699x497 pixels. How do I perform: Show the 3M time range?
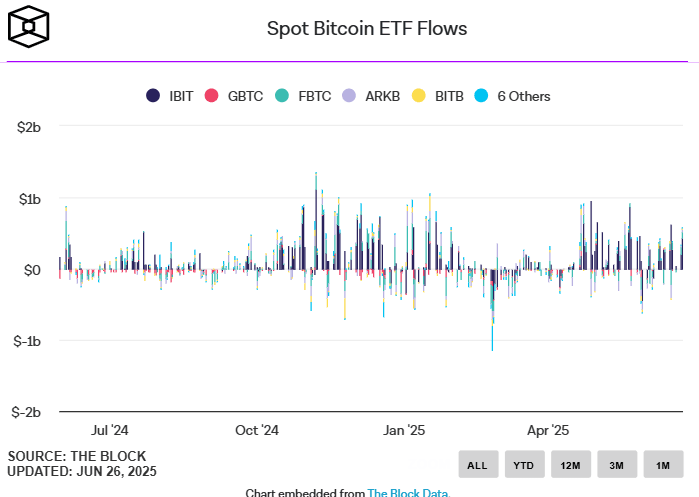[x=617, y=464]
